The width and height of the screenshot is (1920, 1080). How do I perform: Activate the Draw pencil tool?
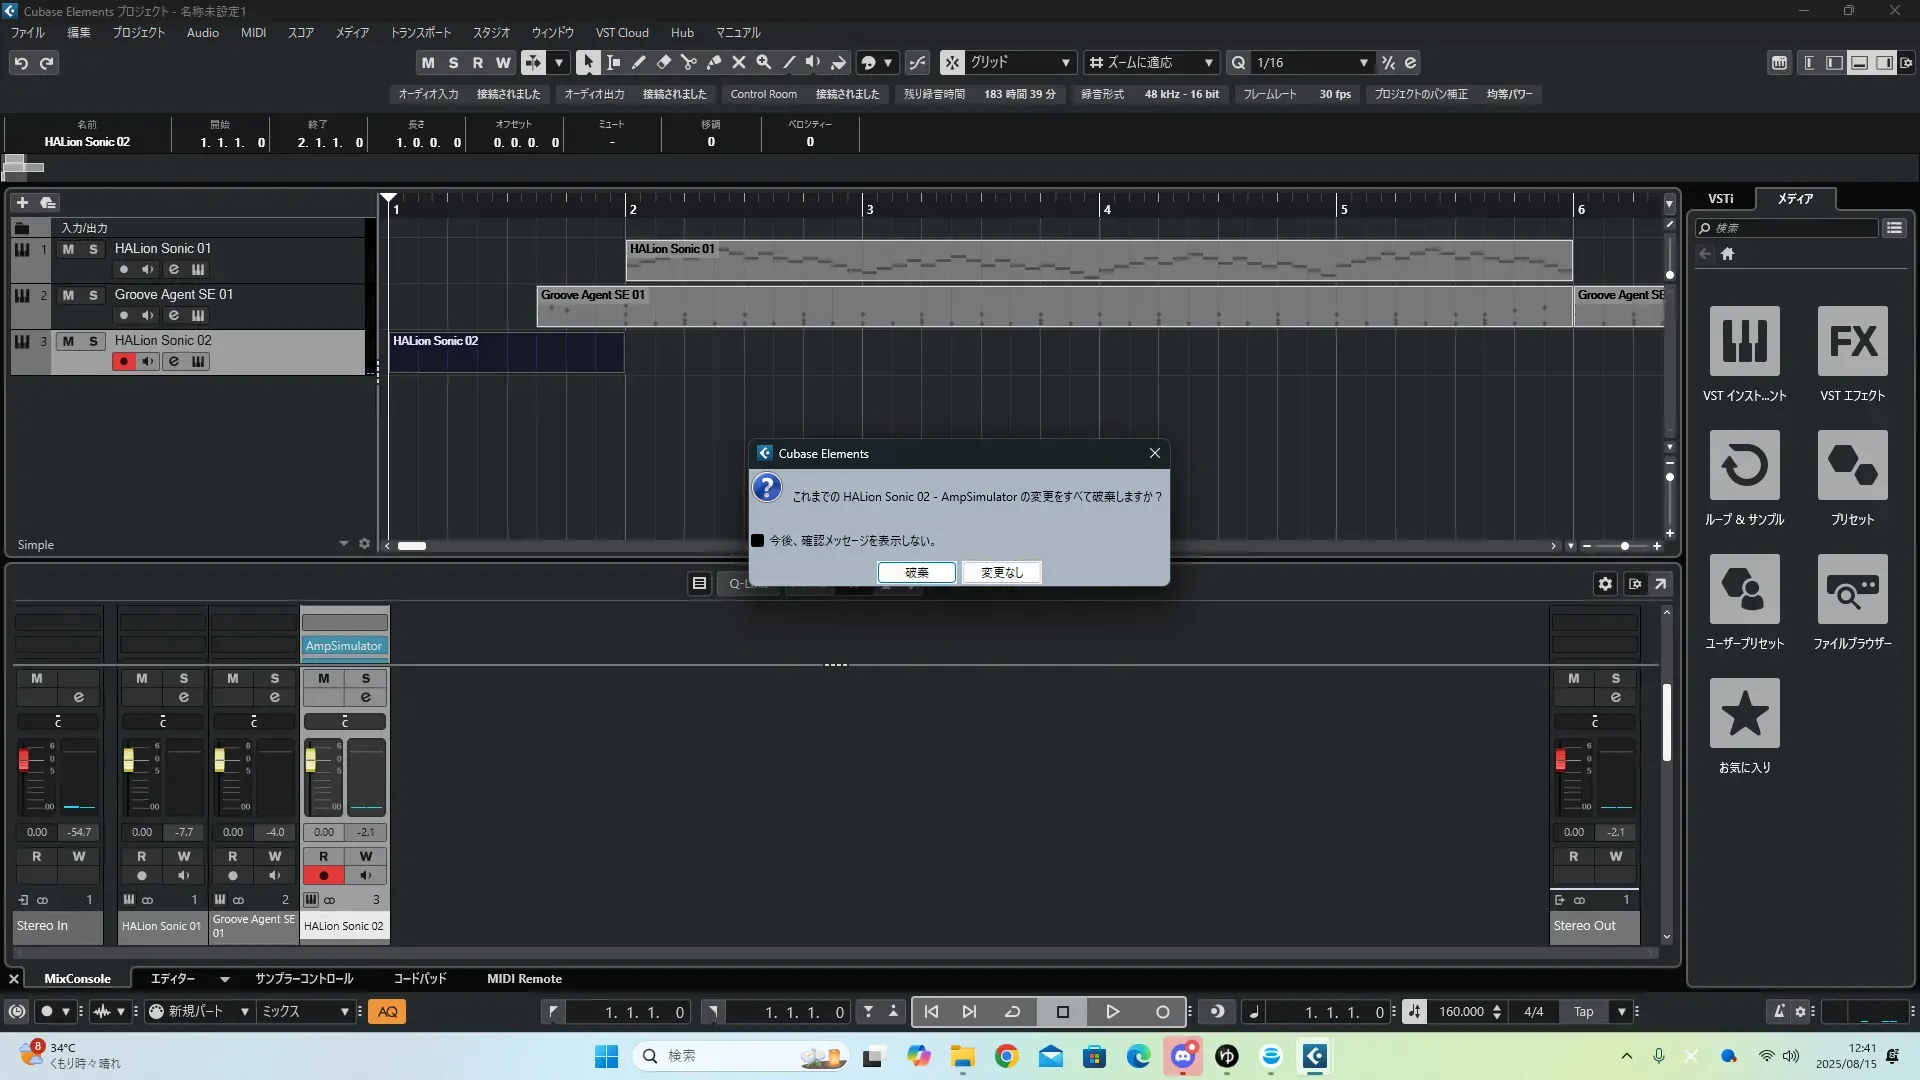[638, 62]
